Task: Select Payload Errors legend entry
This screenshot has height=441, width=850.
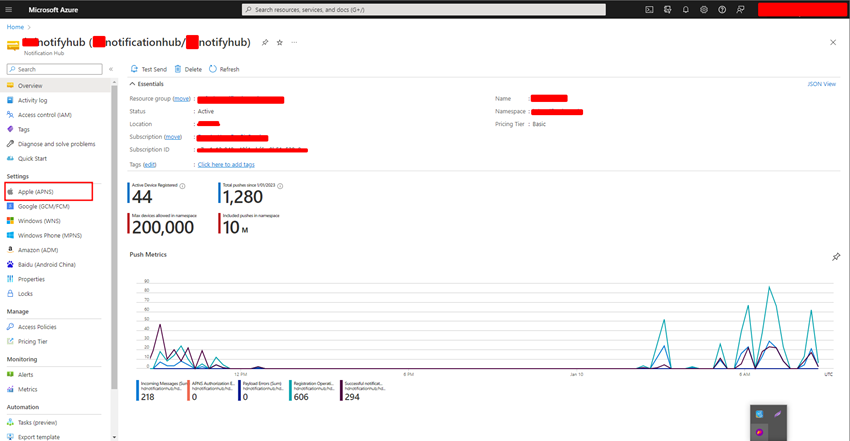Action: [262, 391]
